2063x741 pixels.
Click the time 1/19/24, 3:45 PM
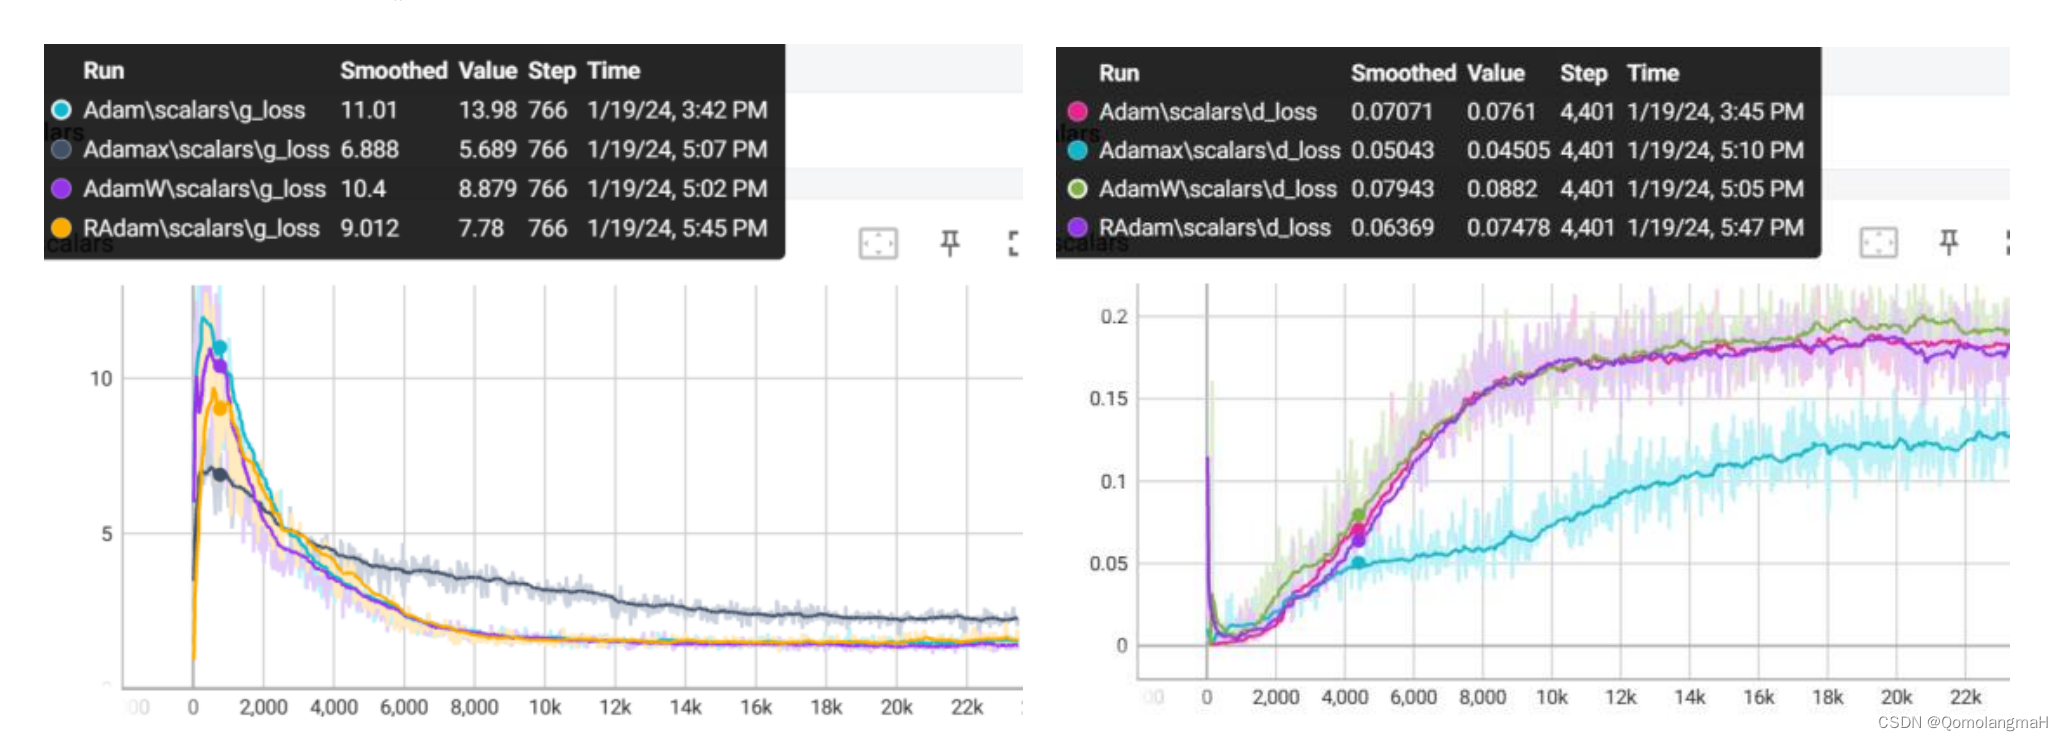[1715, 112]
